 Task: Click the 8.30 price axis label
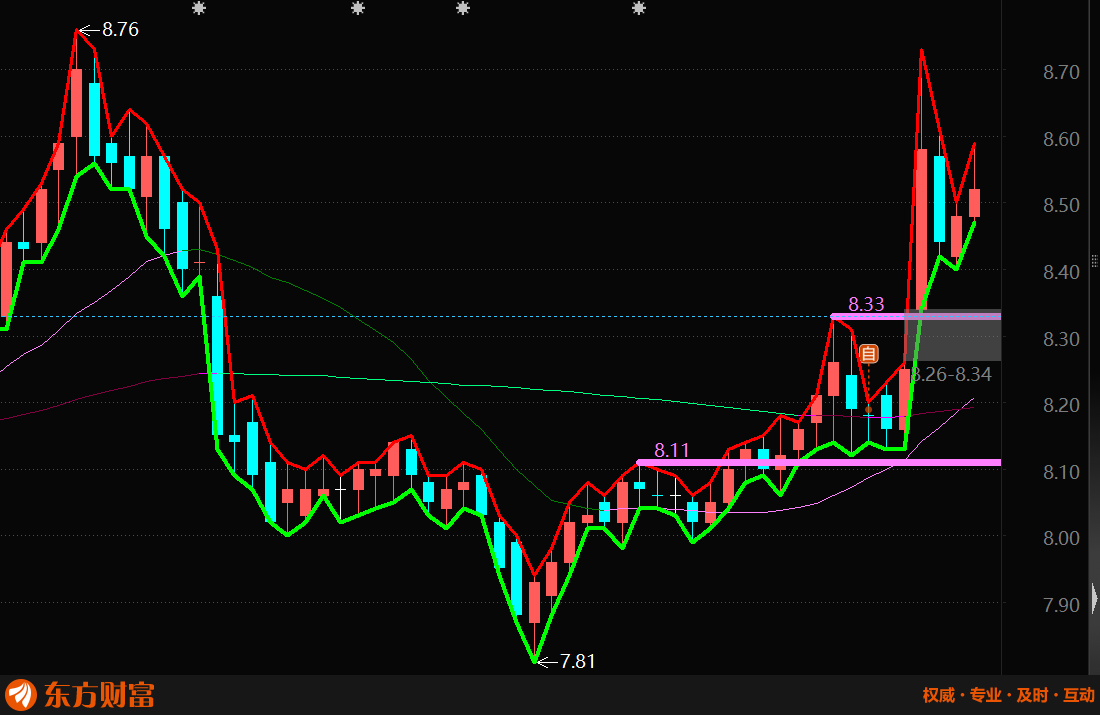[x=1061, y=339]
